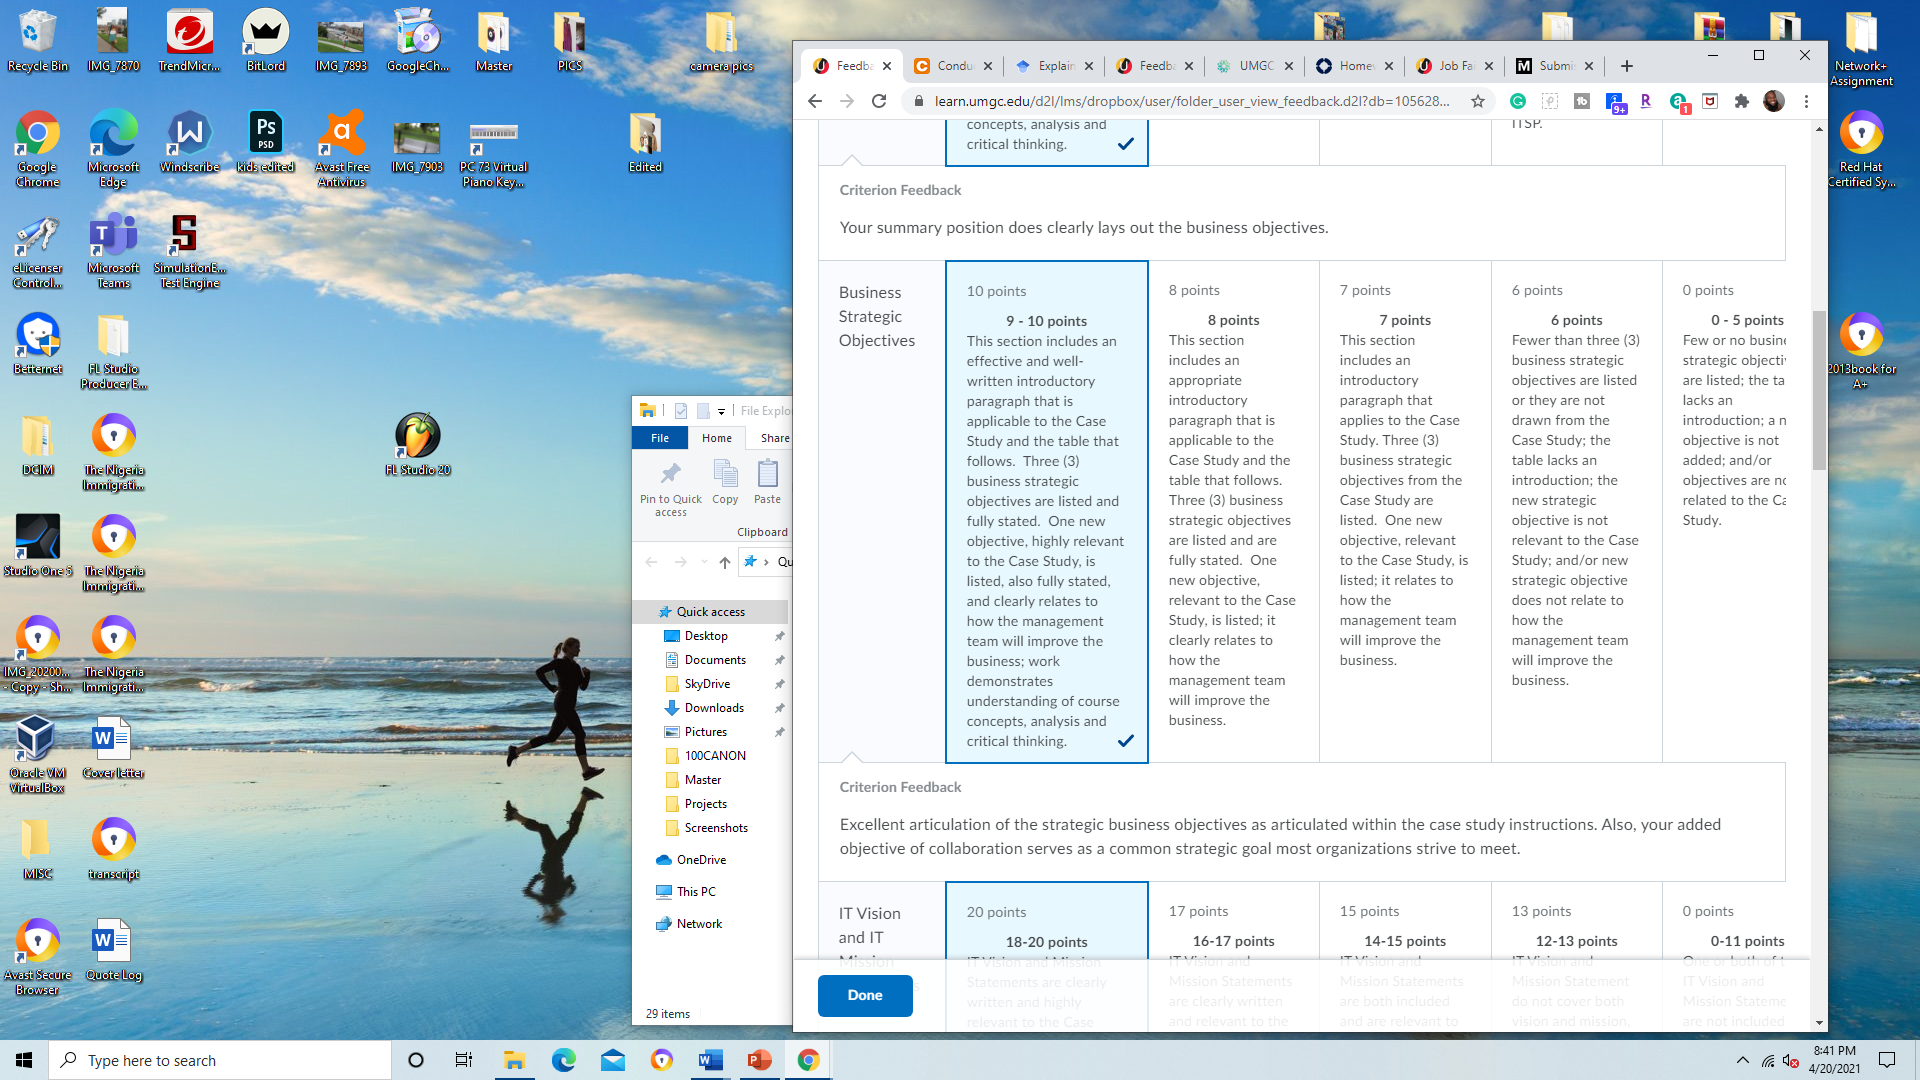Screen dimensions: 1920x1080
Task: Click the webpage vertical scrollbar thumb
Action: (1819, 390)
